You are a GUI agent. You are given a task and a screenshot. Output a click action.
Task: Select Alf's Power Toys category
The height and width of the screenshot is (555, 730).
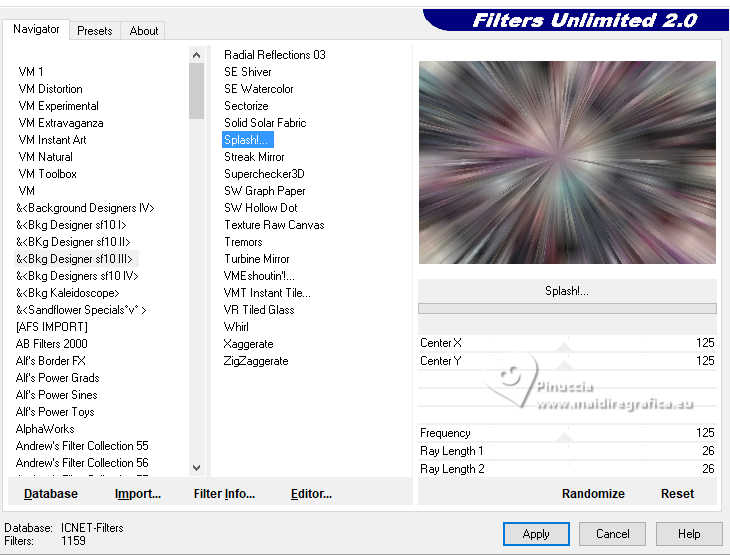(55, 412)
